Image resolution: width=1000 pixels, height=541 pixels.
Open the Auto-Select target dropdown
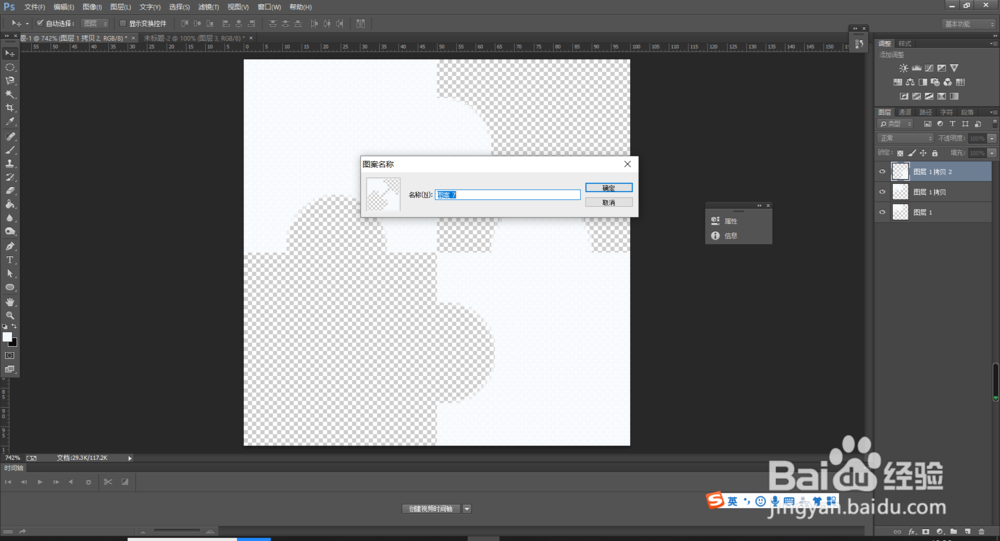96,23
